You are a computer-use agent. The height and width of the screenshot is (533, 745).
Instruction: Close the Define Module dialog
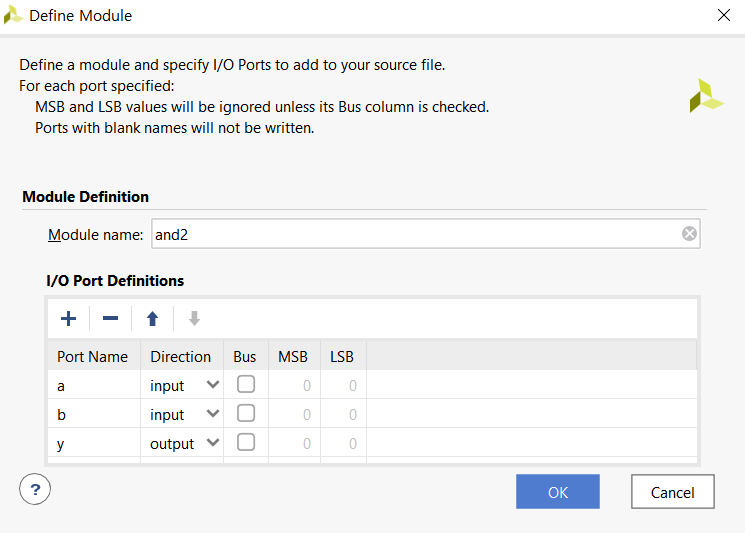click(x=723, y=15)
